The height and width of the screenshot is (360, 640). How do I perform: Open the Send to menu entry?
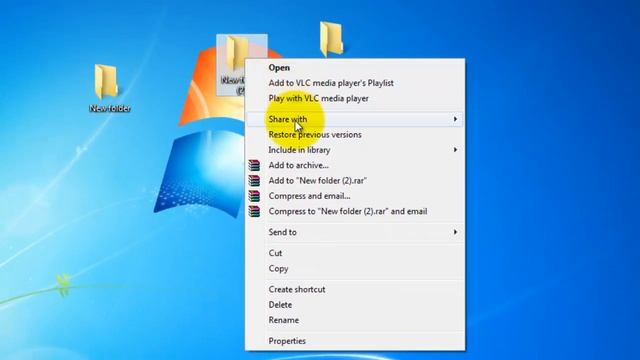tap(355, 232)
